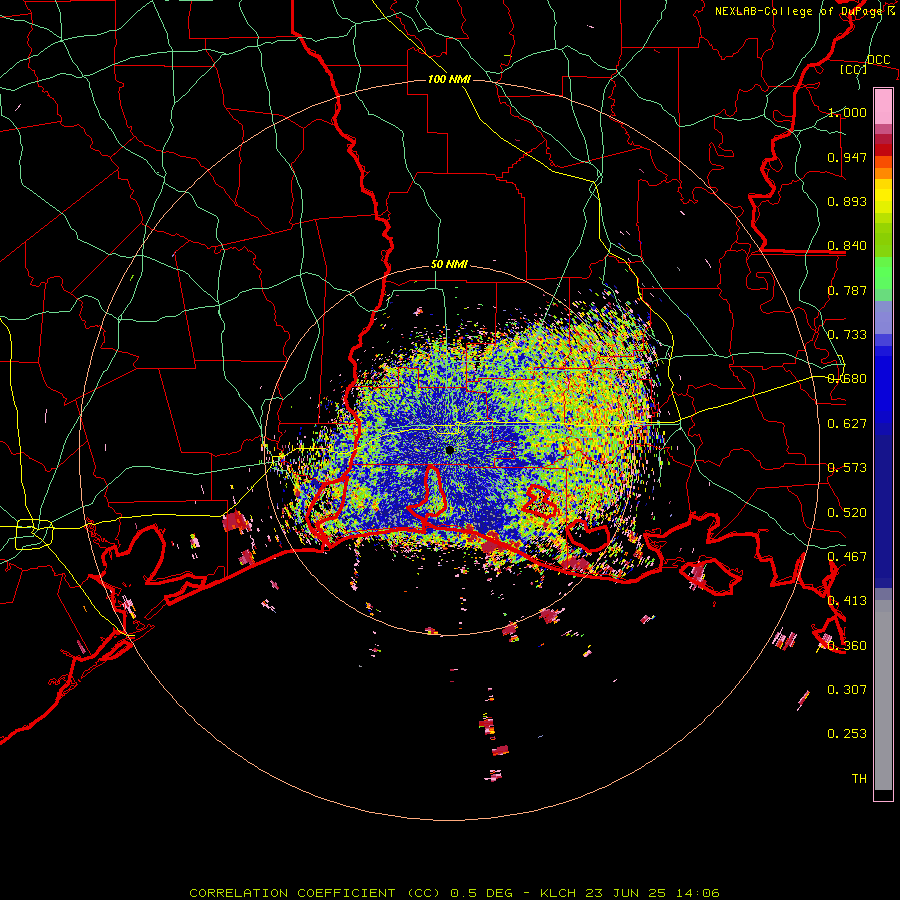900x900 pixels.
Task: Select the 1.000 legend value
Action: pyautogui.click(x=847, y=112)
